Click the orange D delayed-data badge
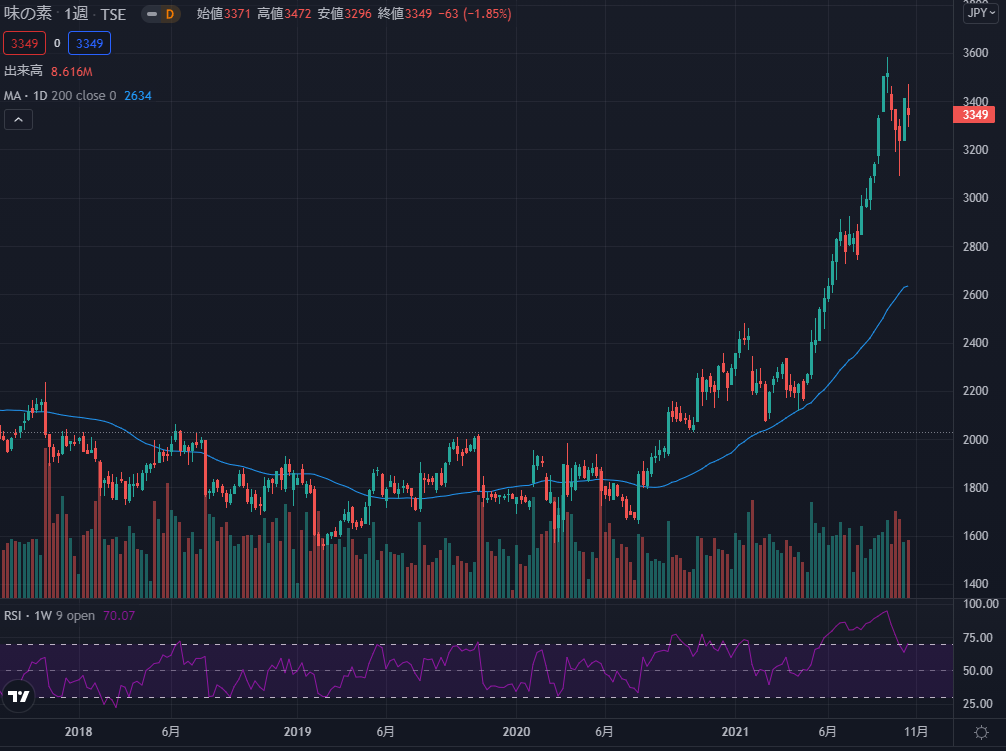The width and height of the screenshot is (1006, 751). pyautogui.click(x=169, y=13)
